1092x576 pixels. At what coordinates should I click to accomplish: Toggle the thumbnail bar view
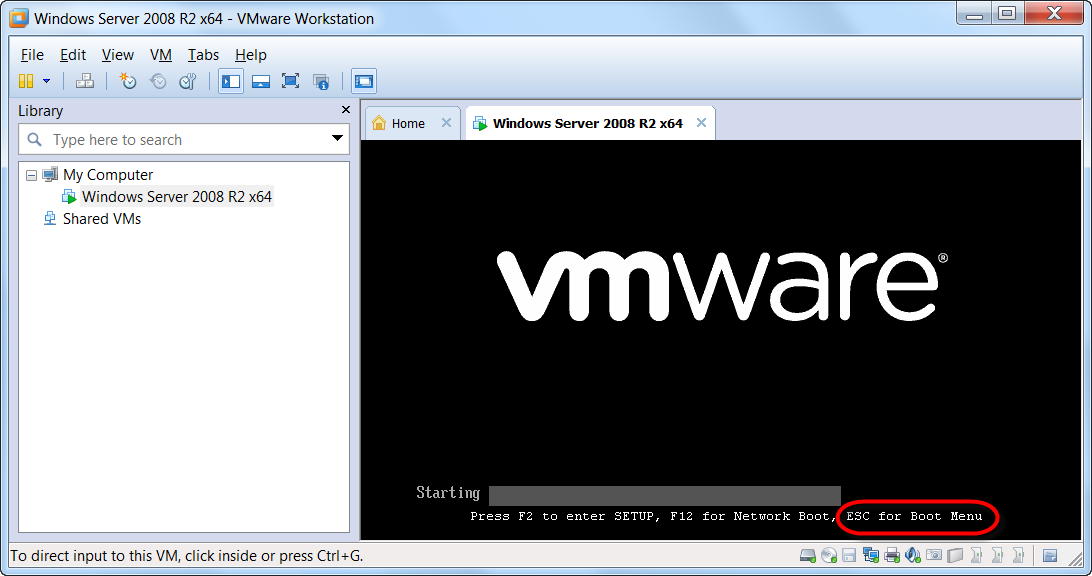click(260, 81)
